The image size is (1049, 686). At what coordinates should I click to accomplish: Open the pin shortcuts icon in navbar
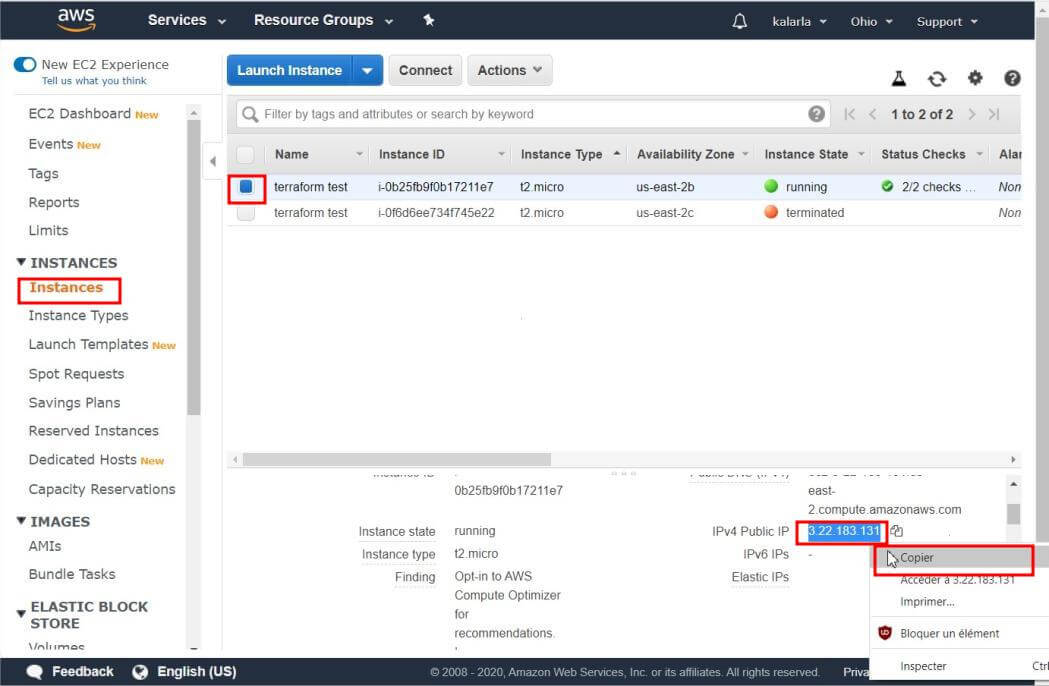tap(429, 21)
